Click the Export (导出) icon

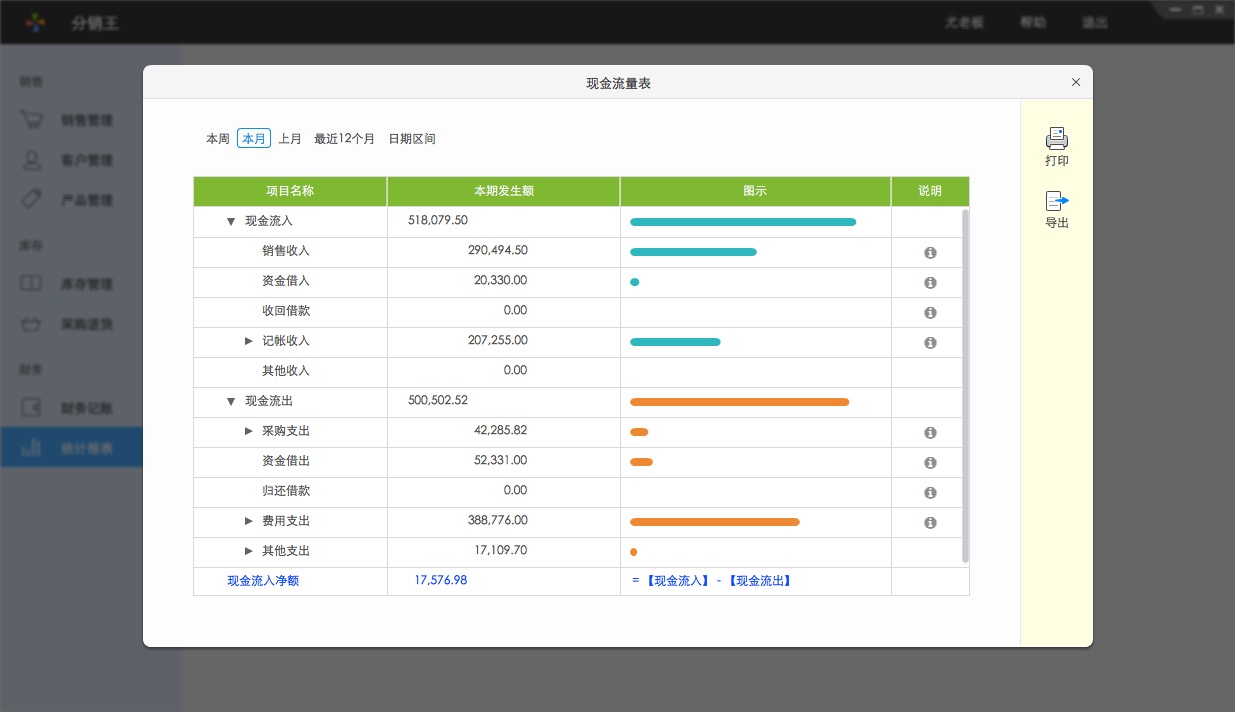pyautogui.click(x=1056, y=201)
